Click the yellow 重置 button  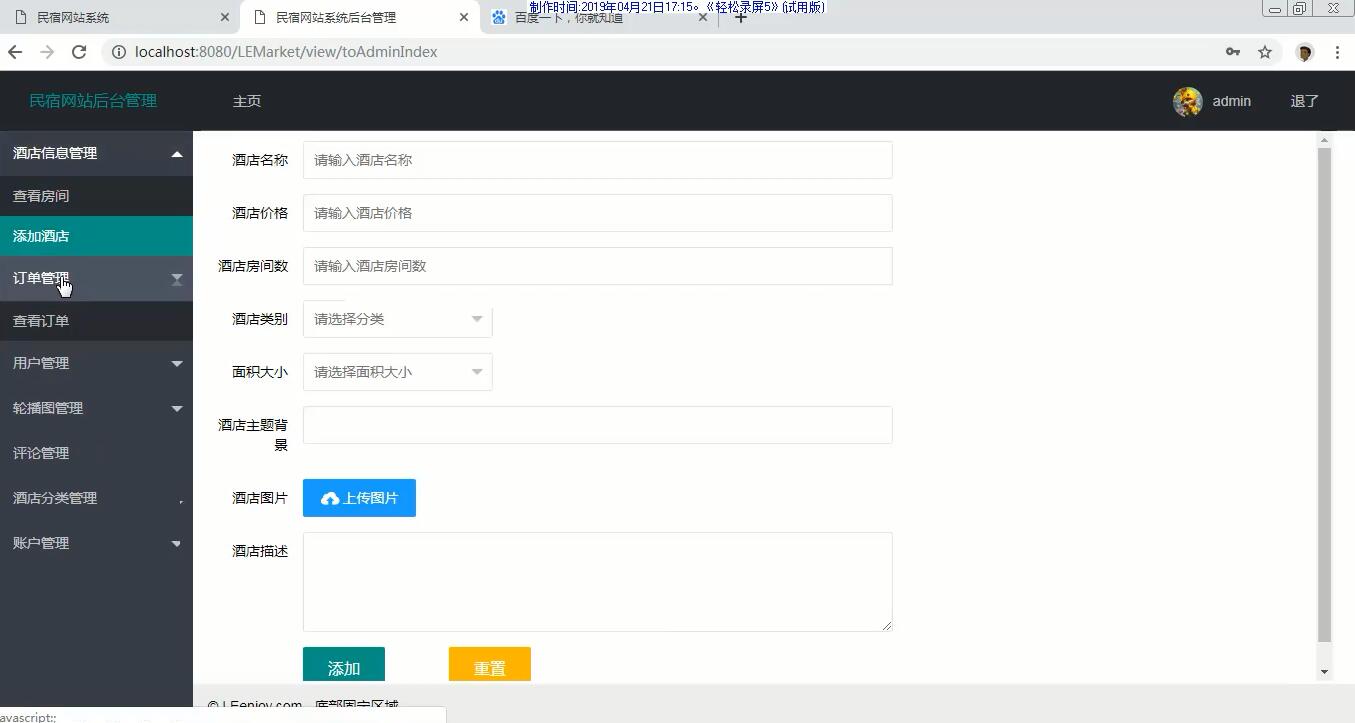[x=490, y=666]
